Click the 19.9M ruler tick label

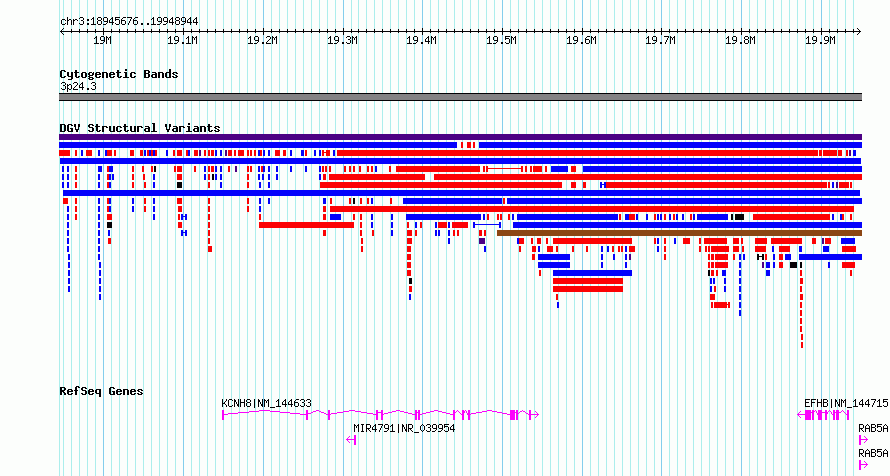(820, 40)
